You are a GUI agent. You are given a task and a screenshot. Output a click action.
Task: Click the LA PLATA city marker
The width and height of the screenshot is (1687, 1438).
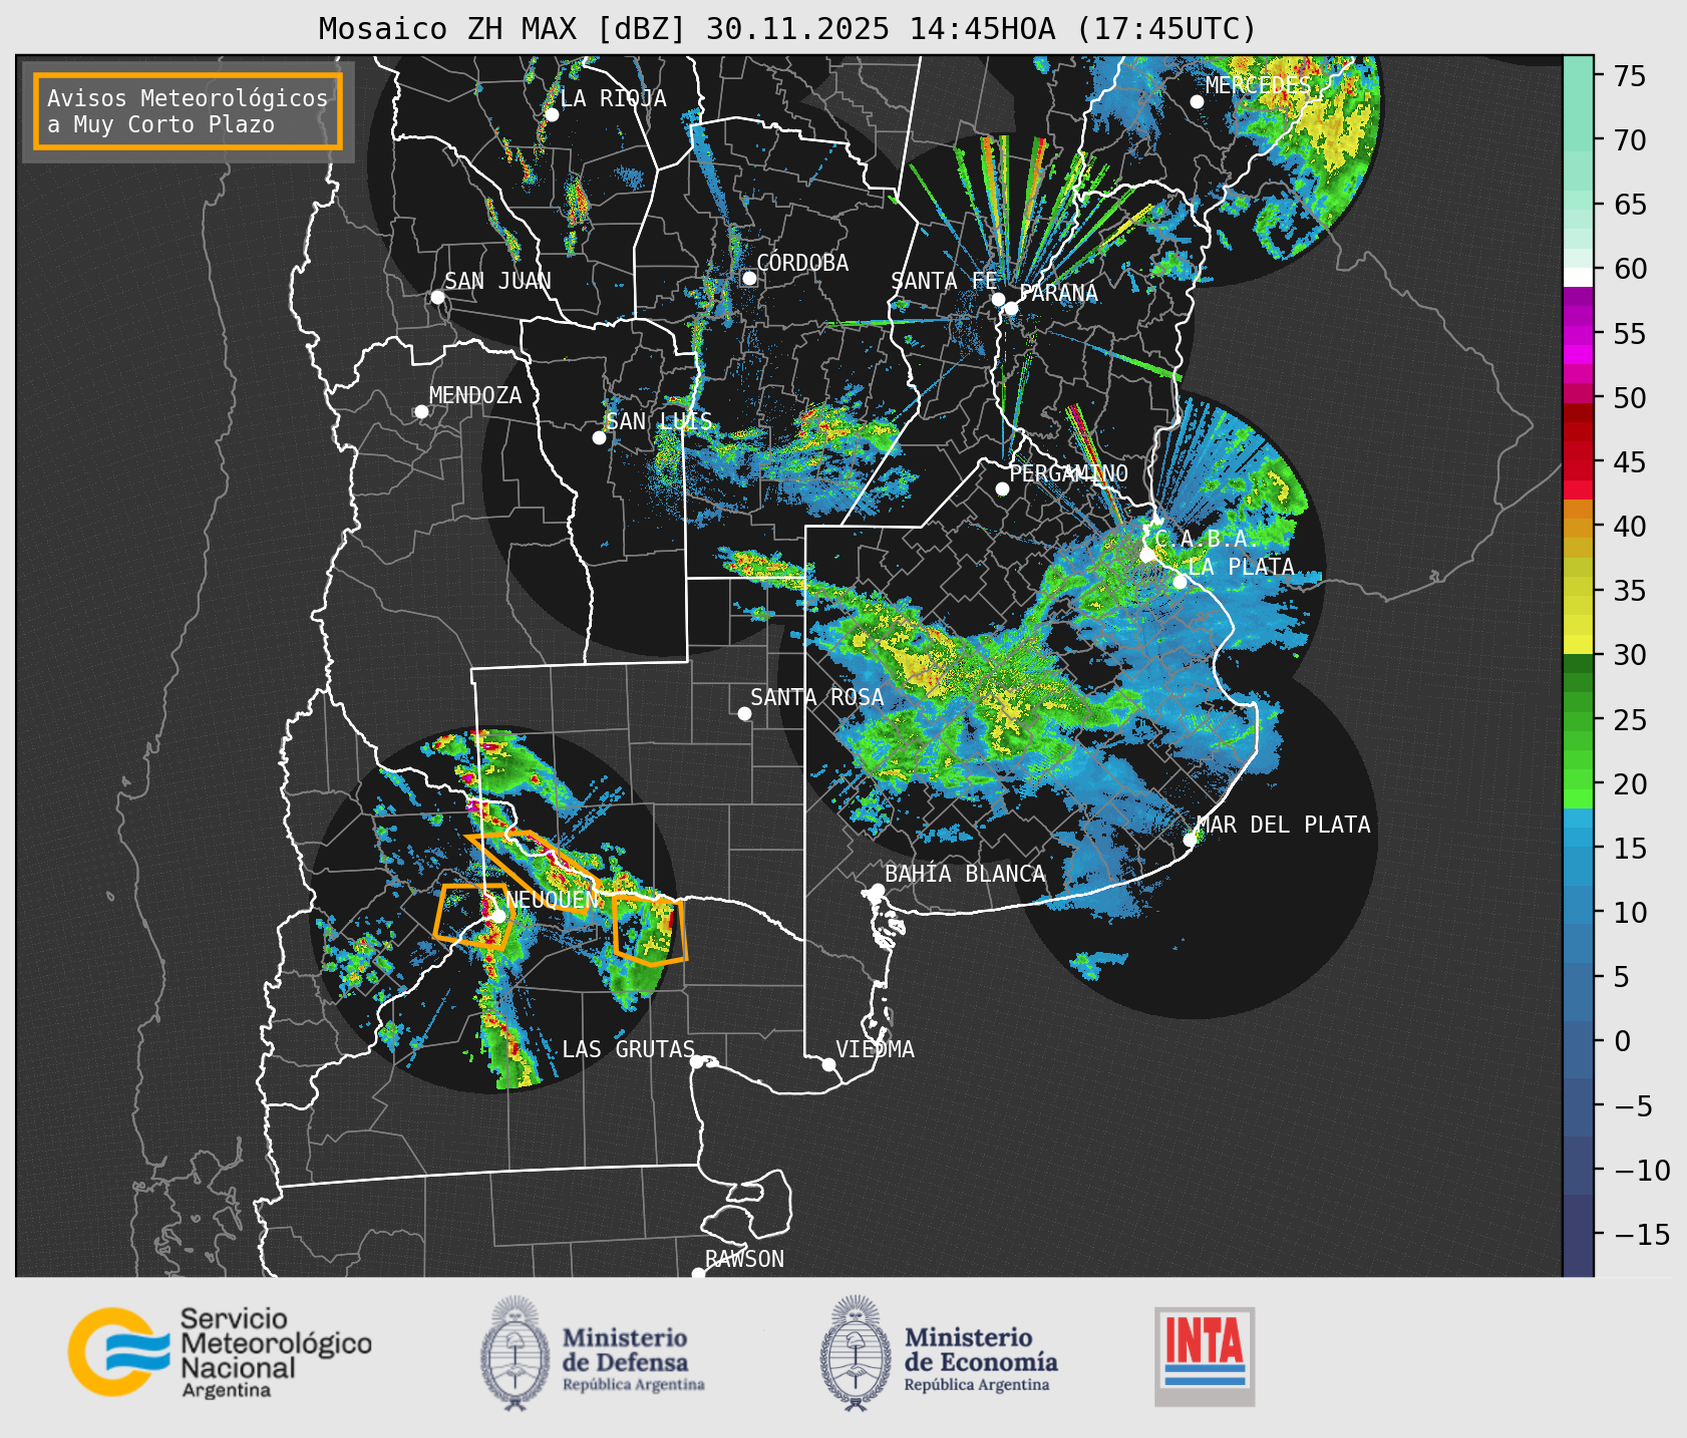click(x=1180, y=582)
